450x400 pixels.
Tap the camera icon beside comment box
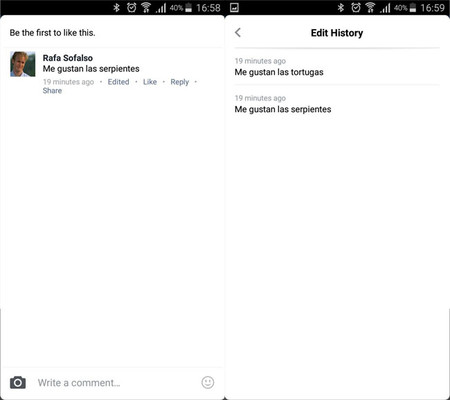[x=18, y=383]
